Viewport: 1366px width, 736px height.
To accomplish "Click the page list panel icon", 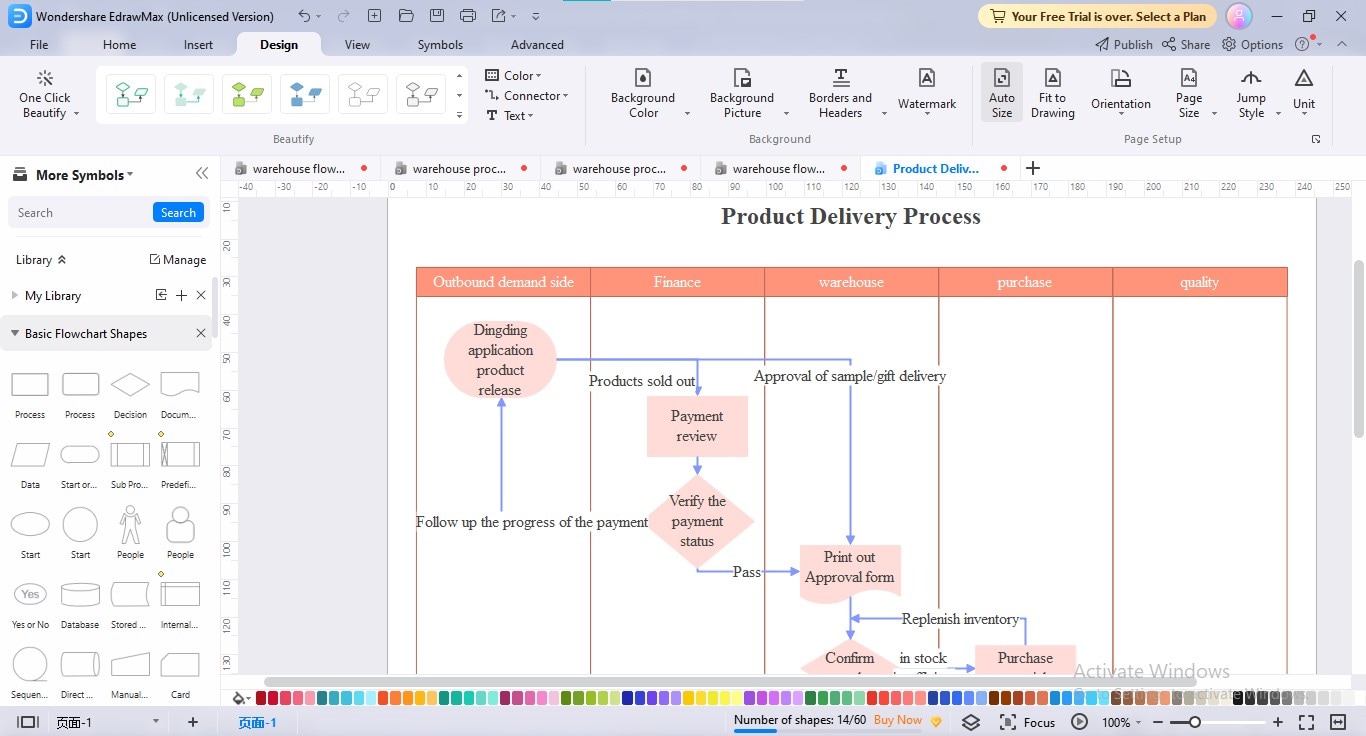I will [x=28, y=722].
